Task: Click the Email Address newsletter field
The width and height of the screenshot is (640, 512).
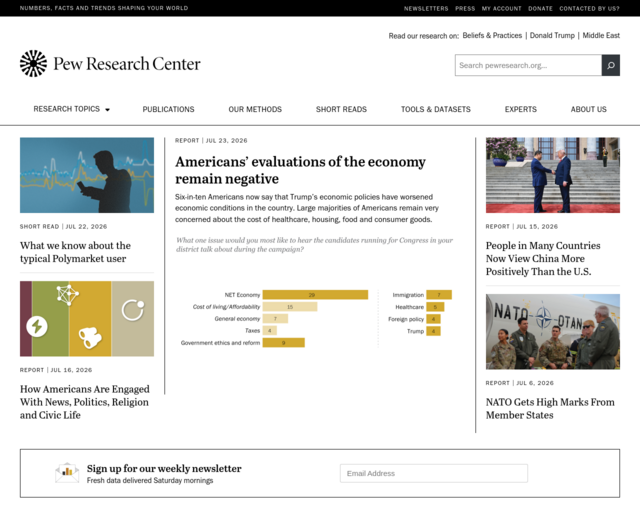Action: (433, 473)
